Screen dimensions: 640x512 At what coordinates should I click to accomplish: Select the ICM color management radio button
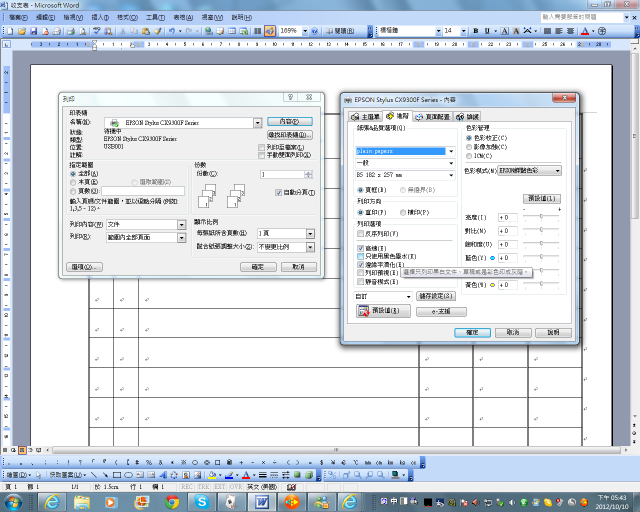pyautogui.click(x=469, y=156)
